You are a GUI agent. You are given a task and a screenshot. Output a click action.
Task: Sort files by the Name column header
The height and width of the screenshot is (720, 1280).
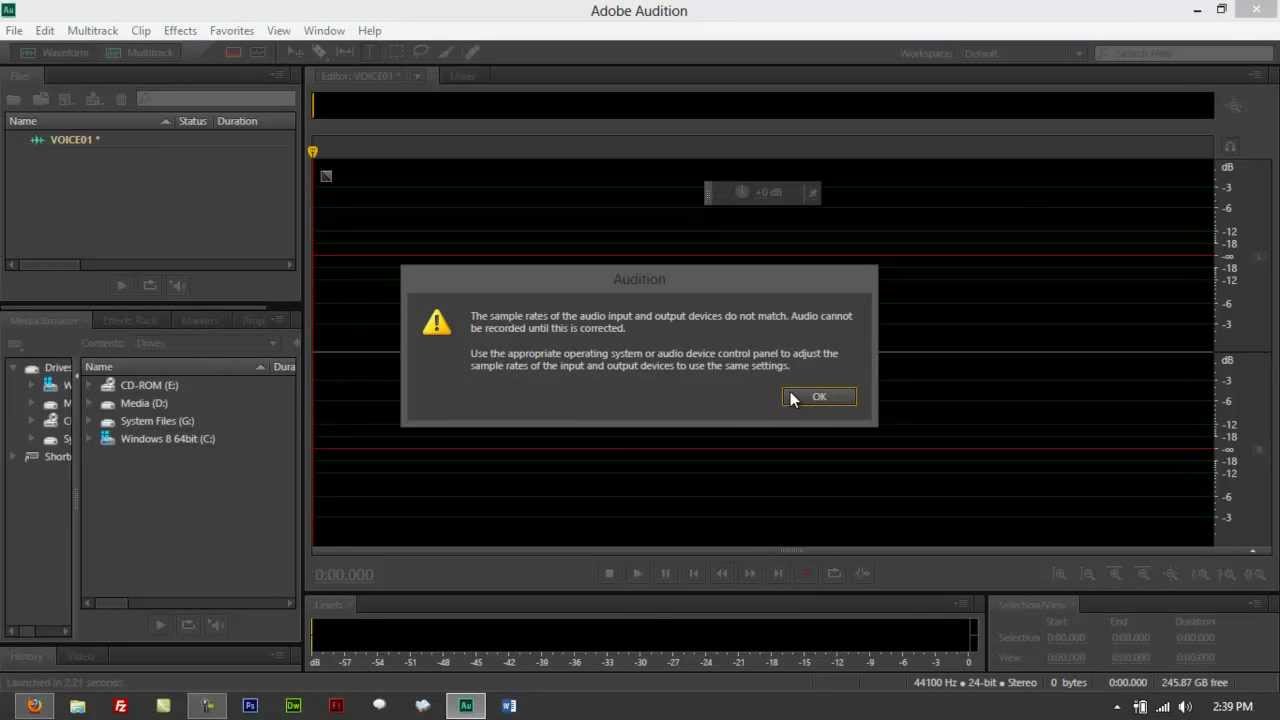(89, 121)
